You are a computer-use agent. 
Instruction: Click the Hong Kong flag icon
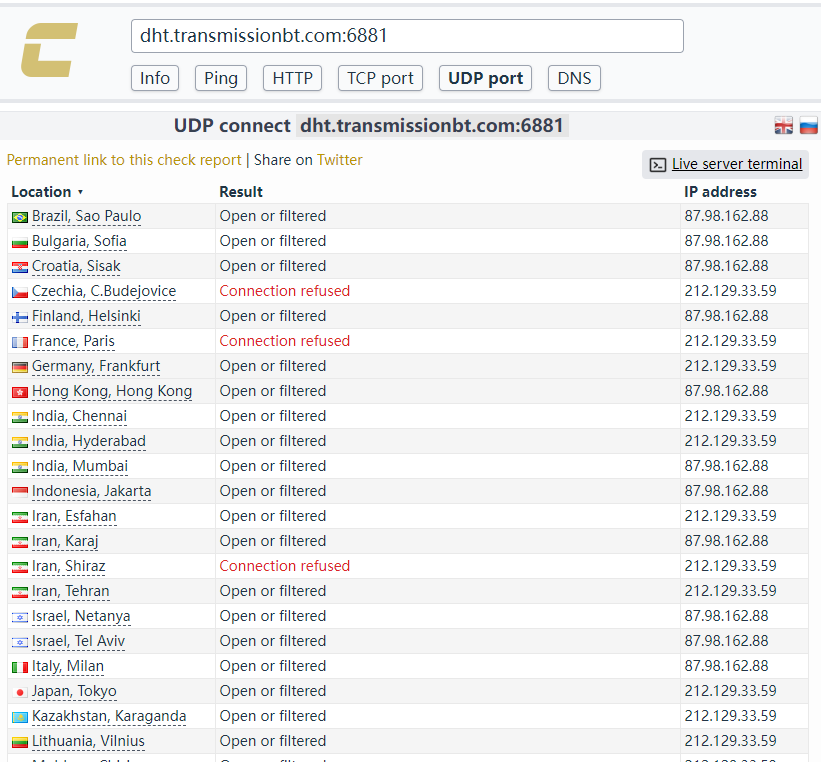pos(20,392)
